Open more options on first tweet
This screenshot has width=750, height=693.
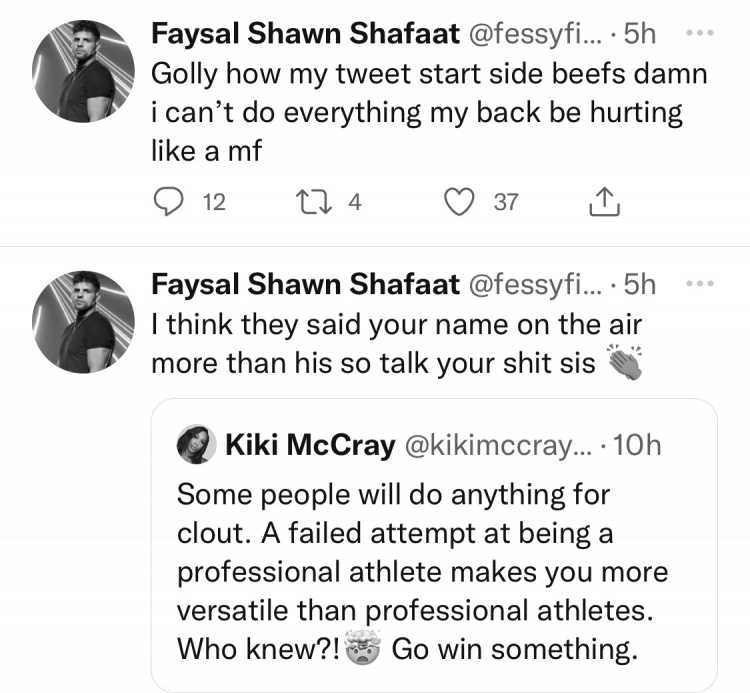700,33
